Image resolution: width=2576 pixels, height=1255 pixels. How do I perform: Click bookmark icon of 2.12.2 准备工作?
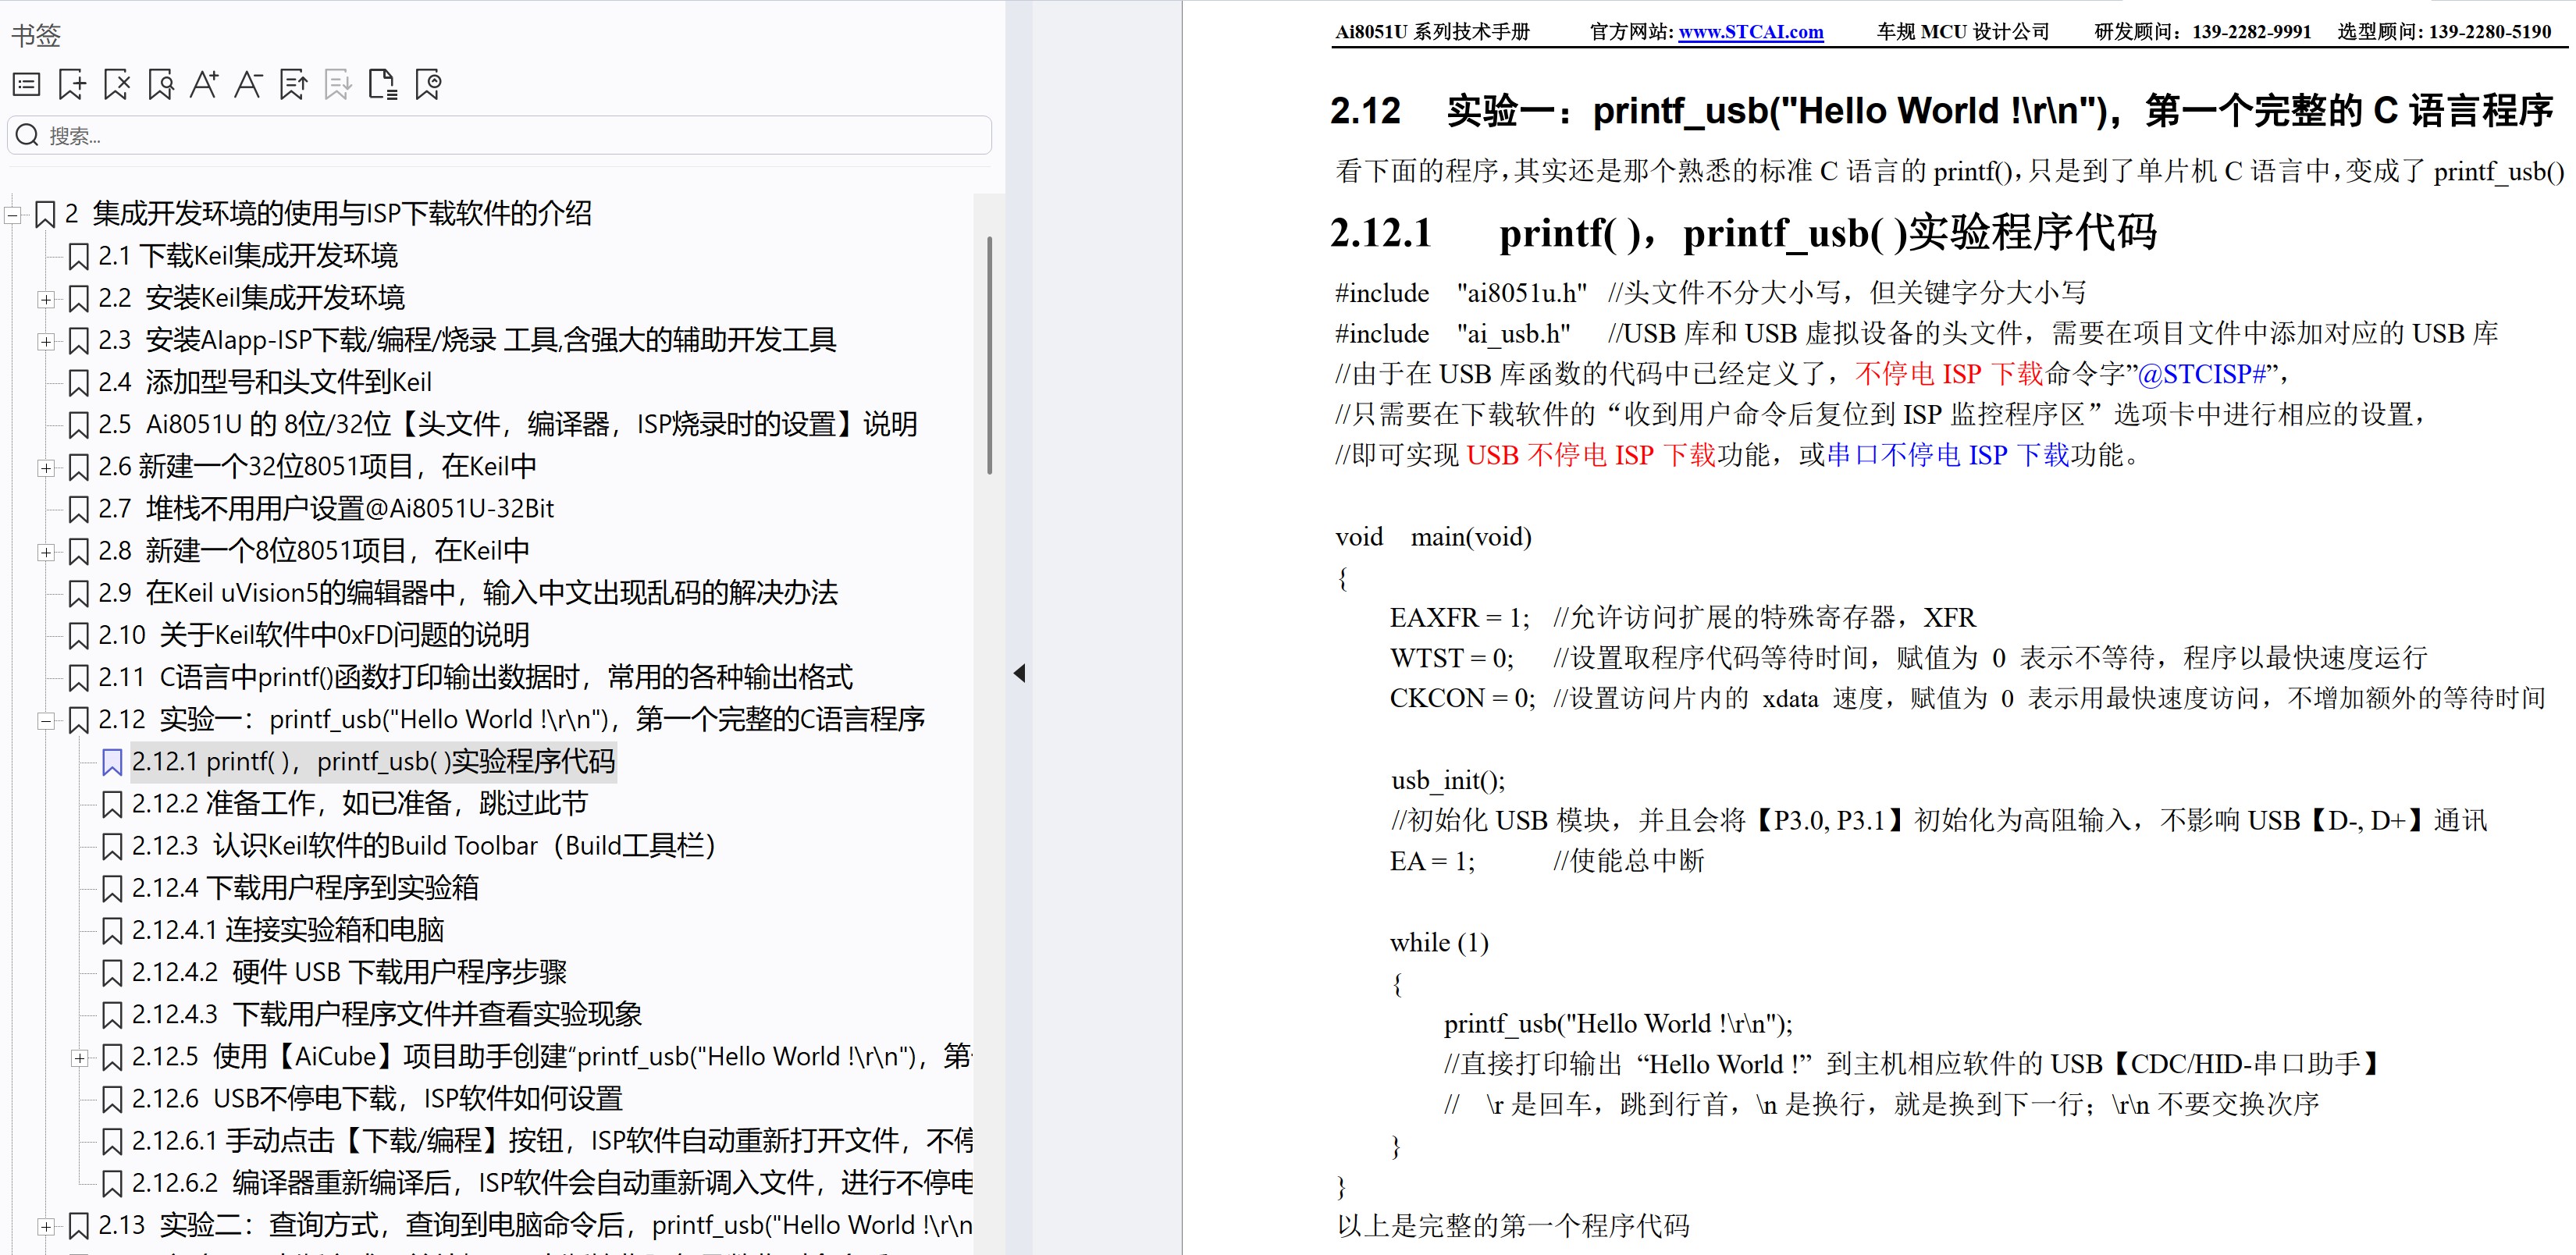point(112,805)
